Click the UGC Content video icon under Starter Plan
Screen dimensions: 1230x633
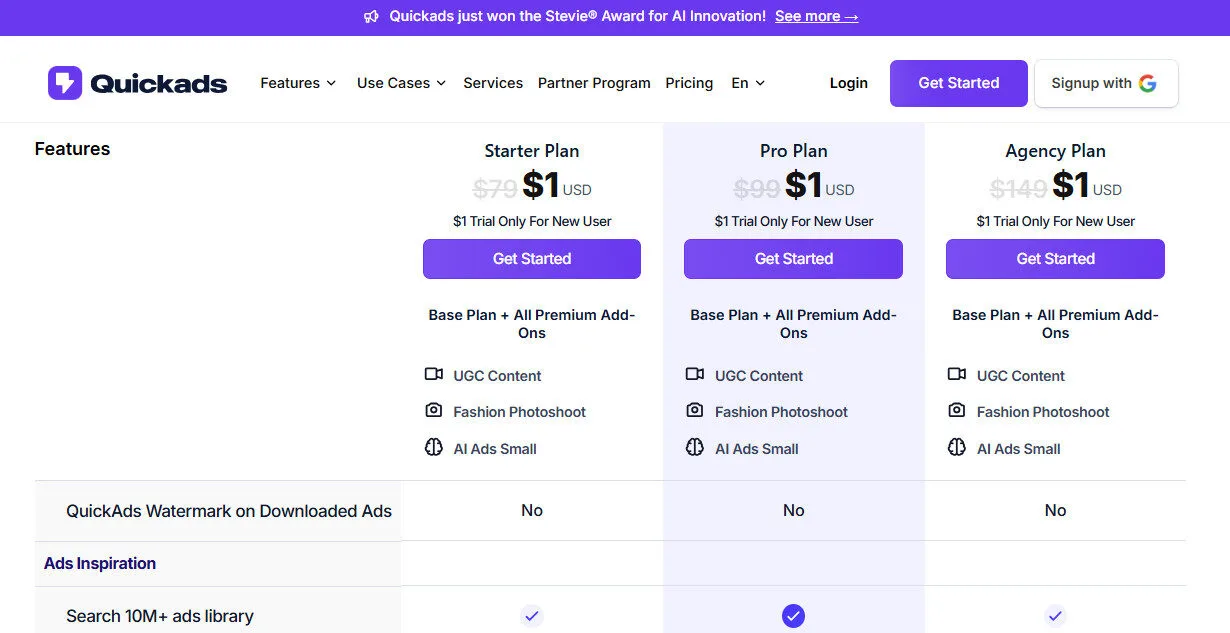434,374
